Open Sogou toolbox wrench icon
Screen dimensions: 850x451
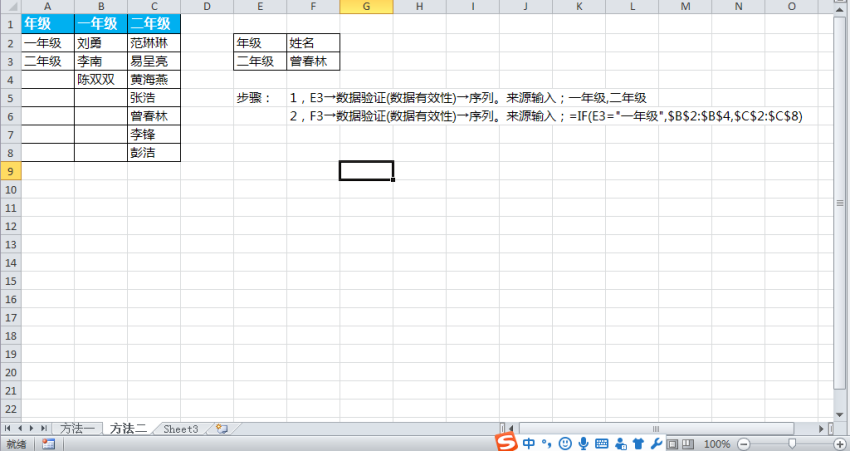(x=656, y=443)
